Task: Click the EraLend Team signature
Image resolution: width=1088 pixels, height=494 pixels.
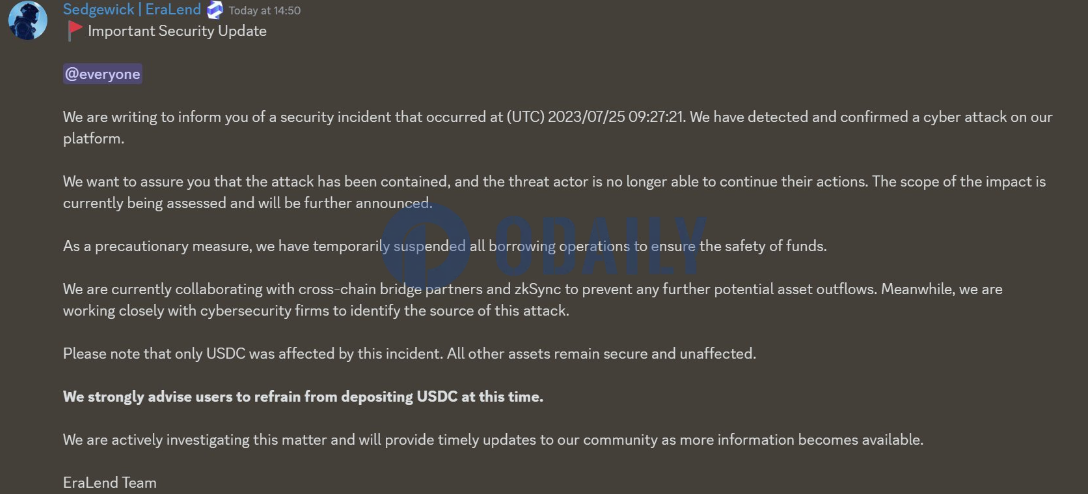Action: coord(110,483)
